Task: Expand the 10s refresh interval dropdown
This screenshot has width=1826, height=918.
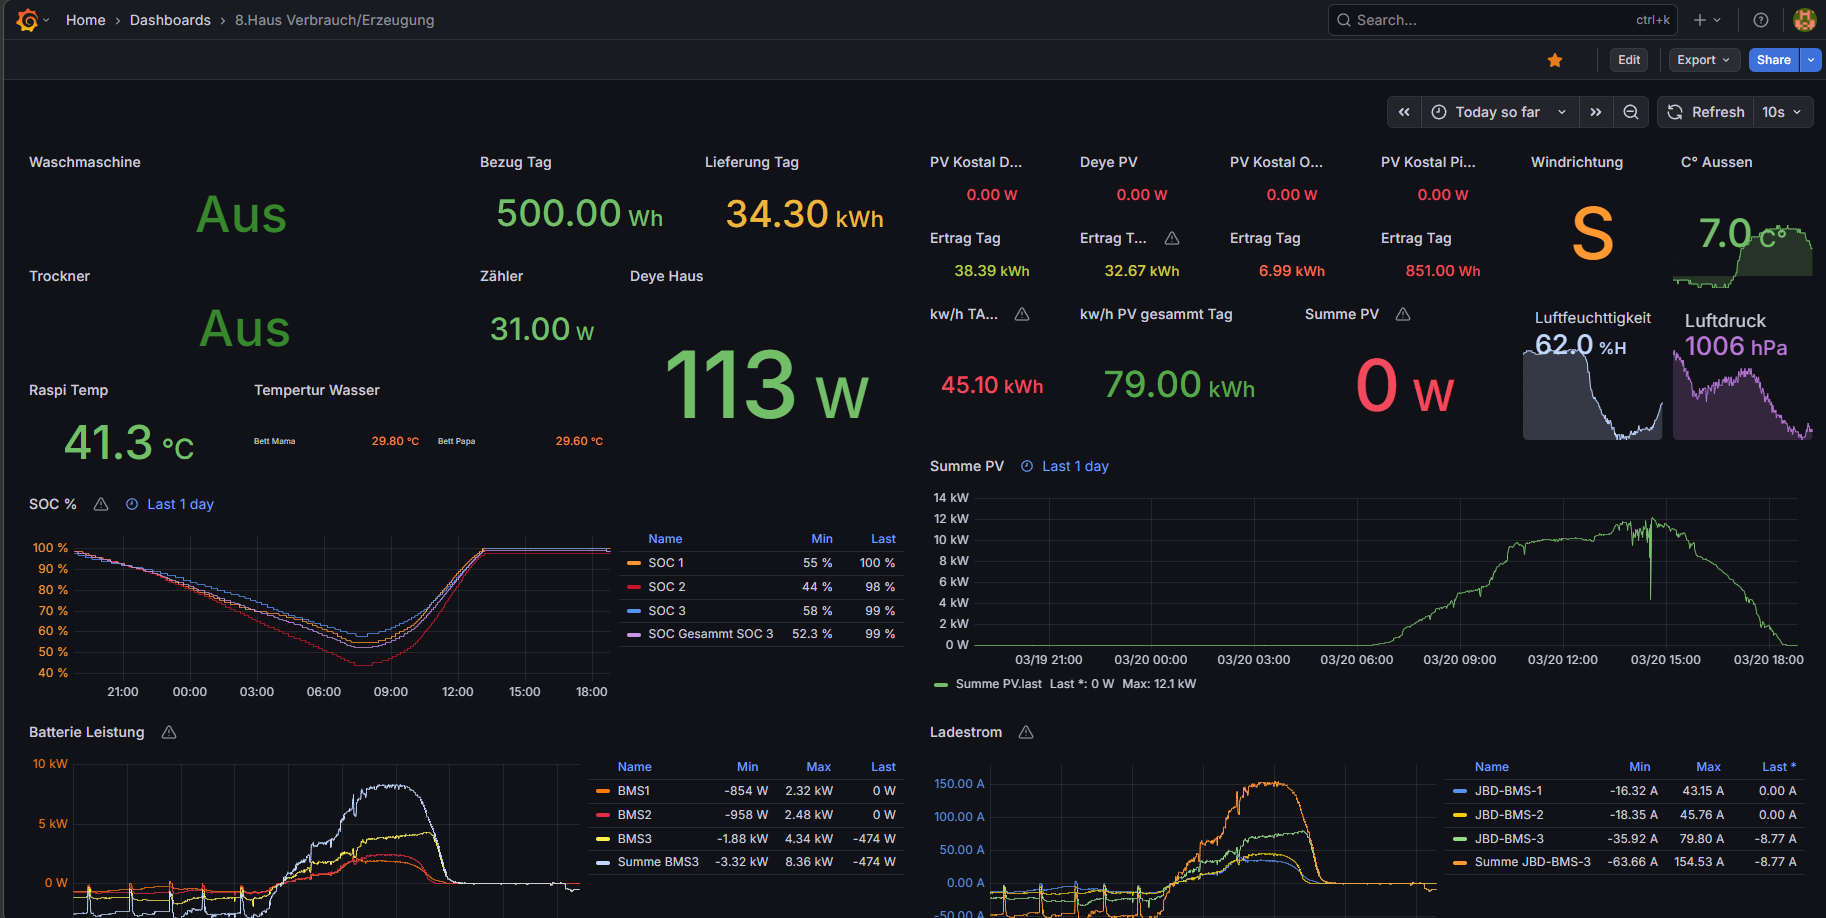Action: (x=1782, y=112)
